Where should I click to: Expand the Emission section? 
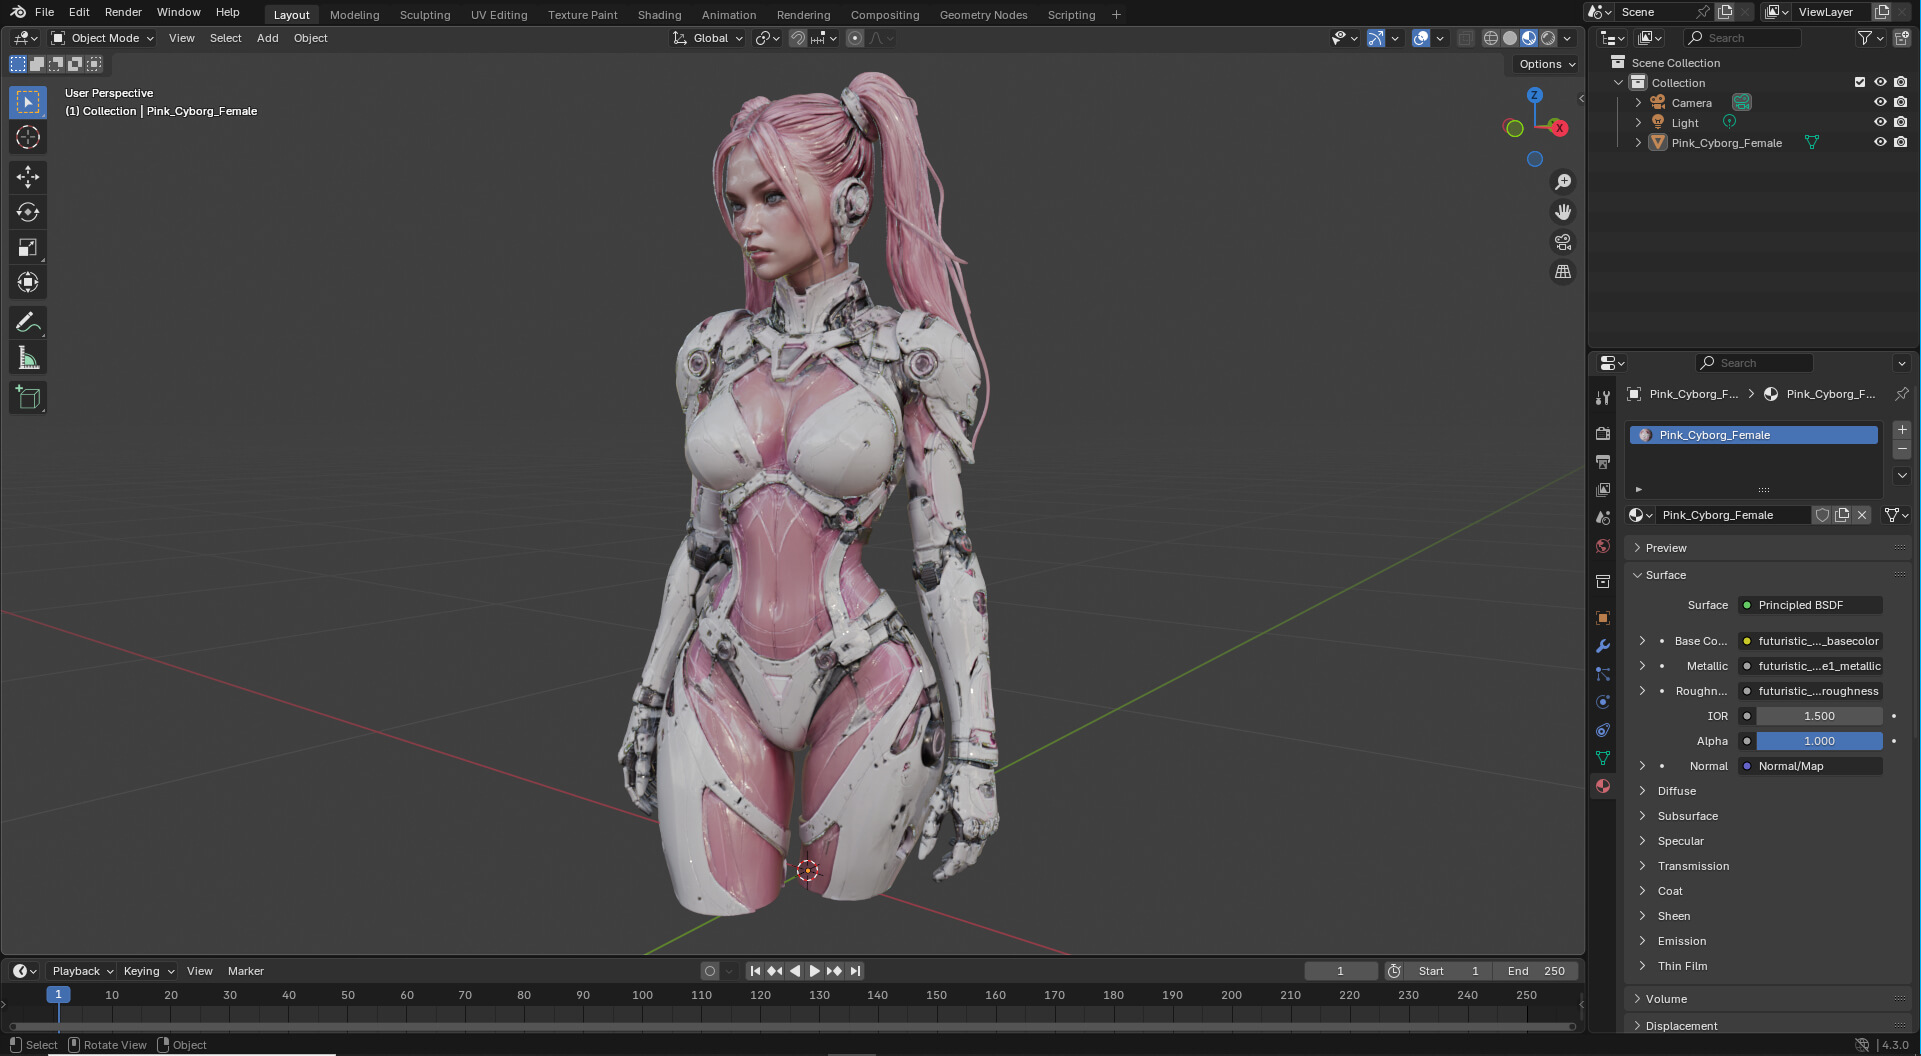1681,941
